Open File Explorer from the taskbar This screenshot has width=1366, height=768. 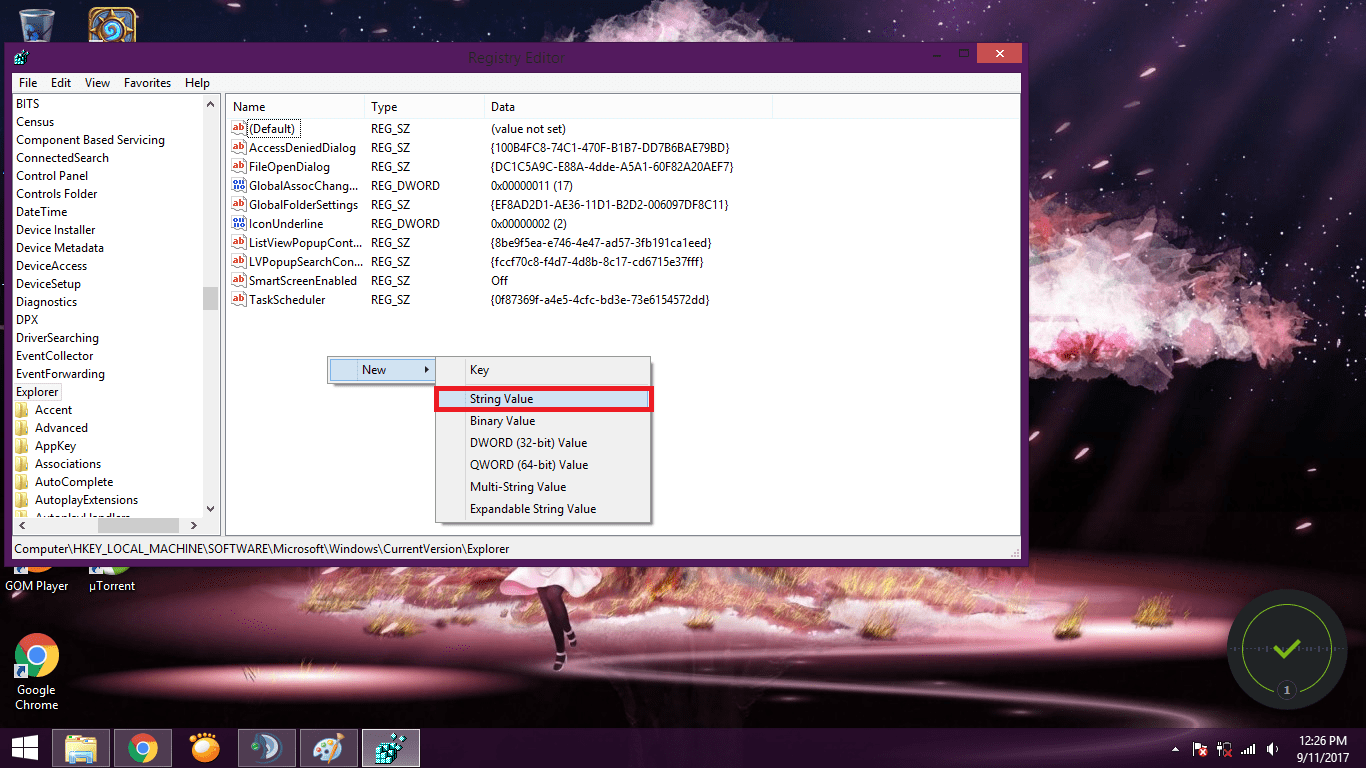point(80,747)
